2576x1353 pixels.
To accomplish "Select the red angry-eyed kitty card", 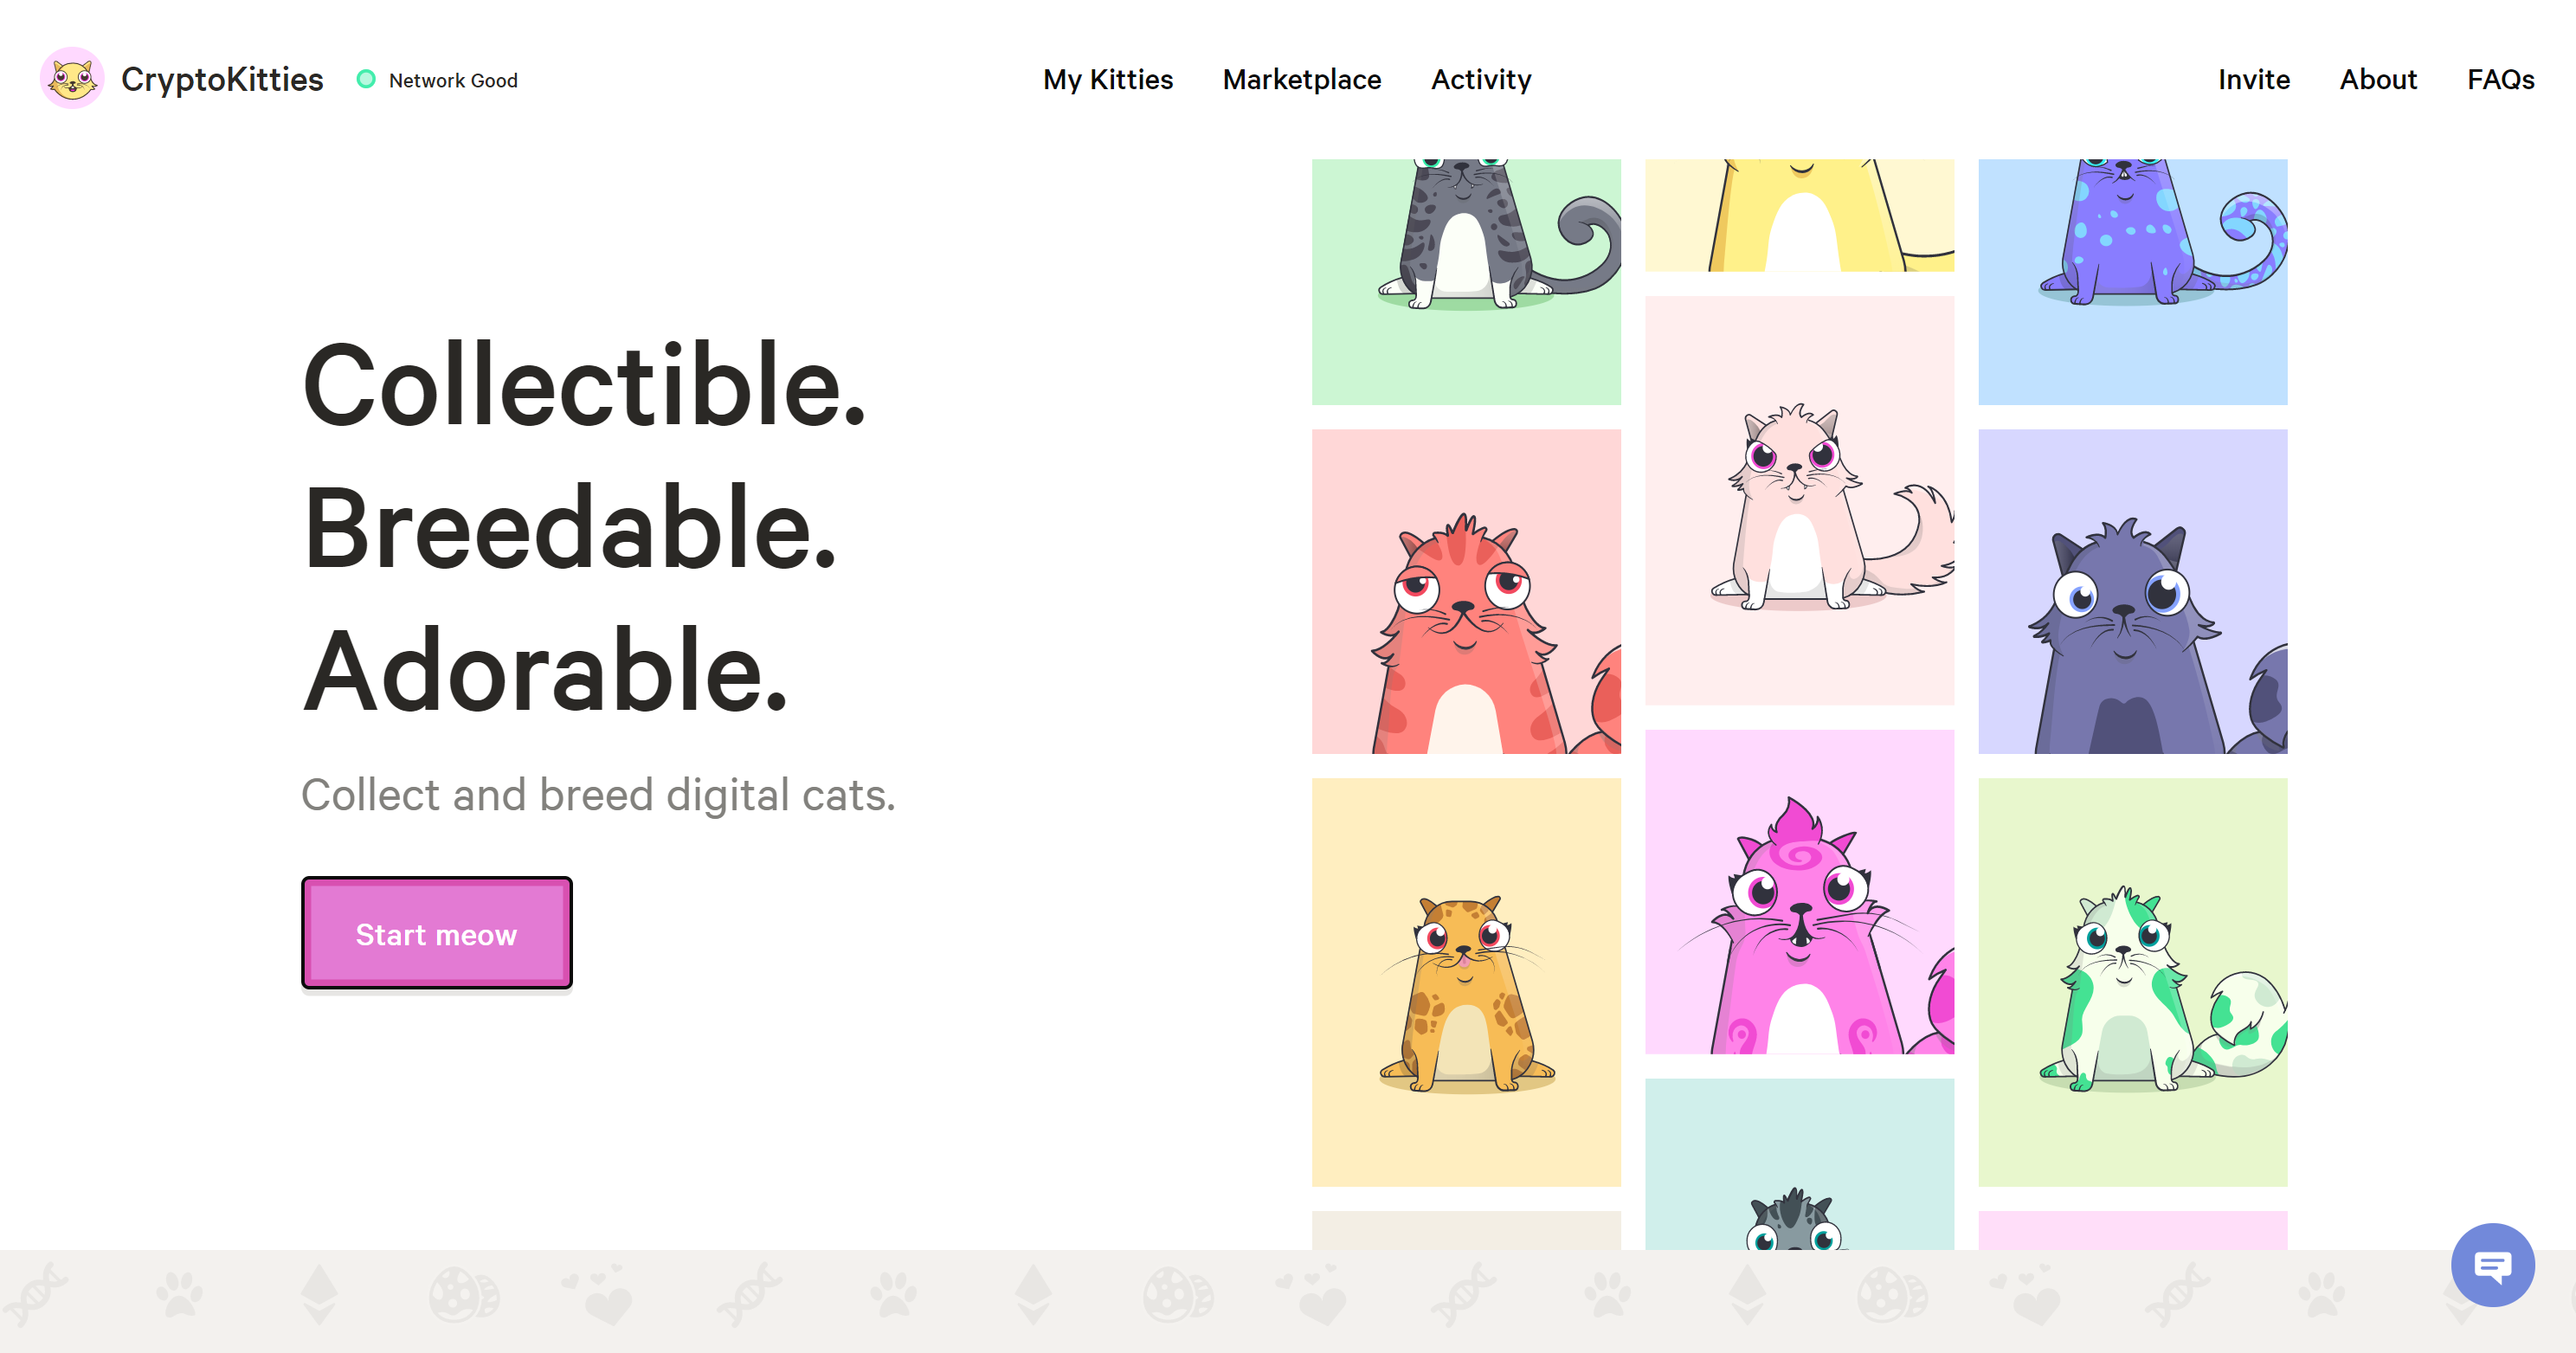I will tap(1466, 592).
